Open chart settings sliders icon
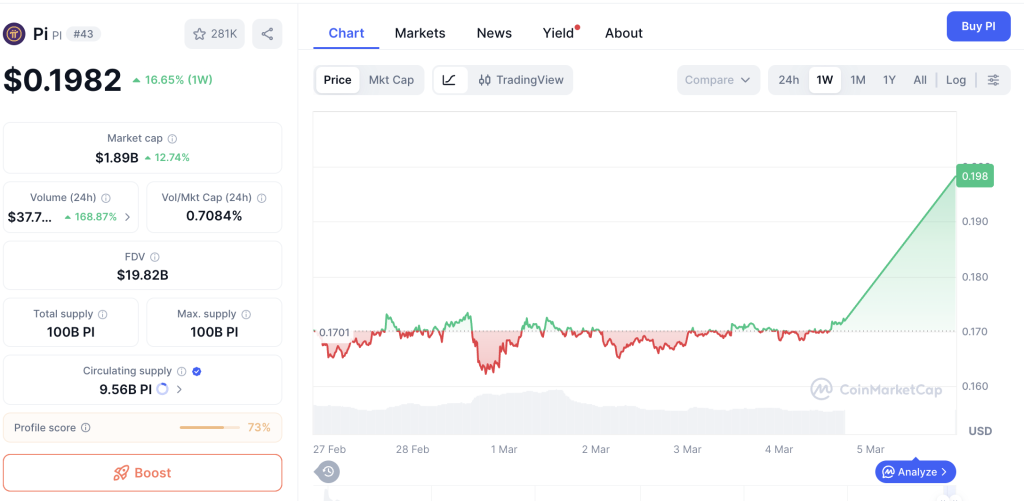This screenshot has width=1024, height=501. (993, 80)
